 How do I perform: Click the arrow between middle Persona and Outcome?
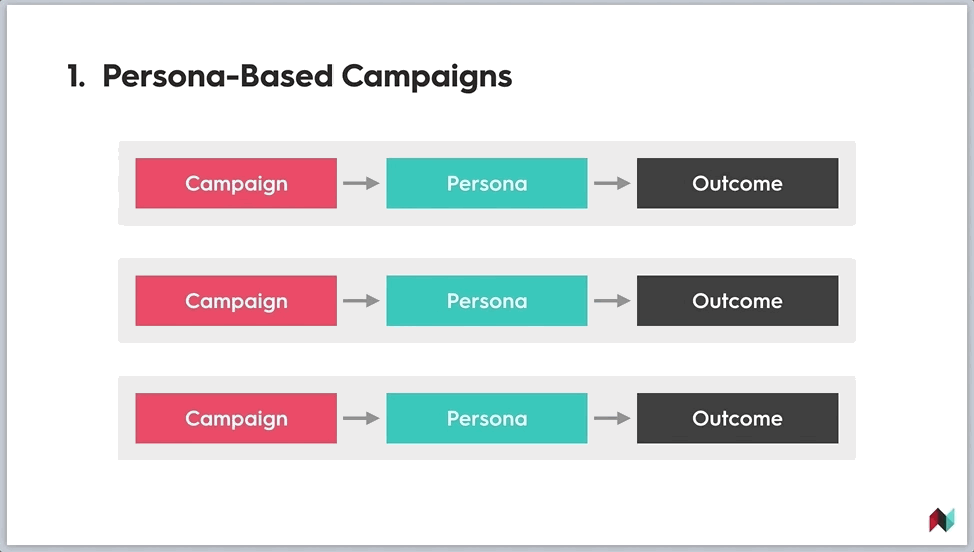pos(612,301)
